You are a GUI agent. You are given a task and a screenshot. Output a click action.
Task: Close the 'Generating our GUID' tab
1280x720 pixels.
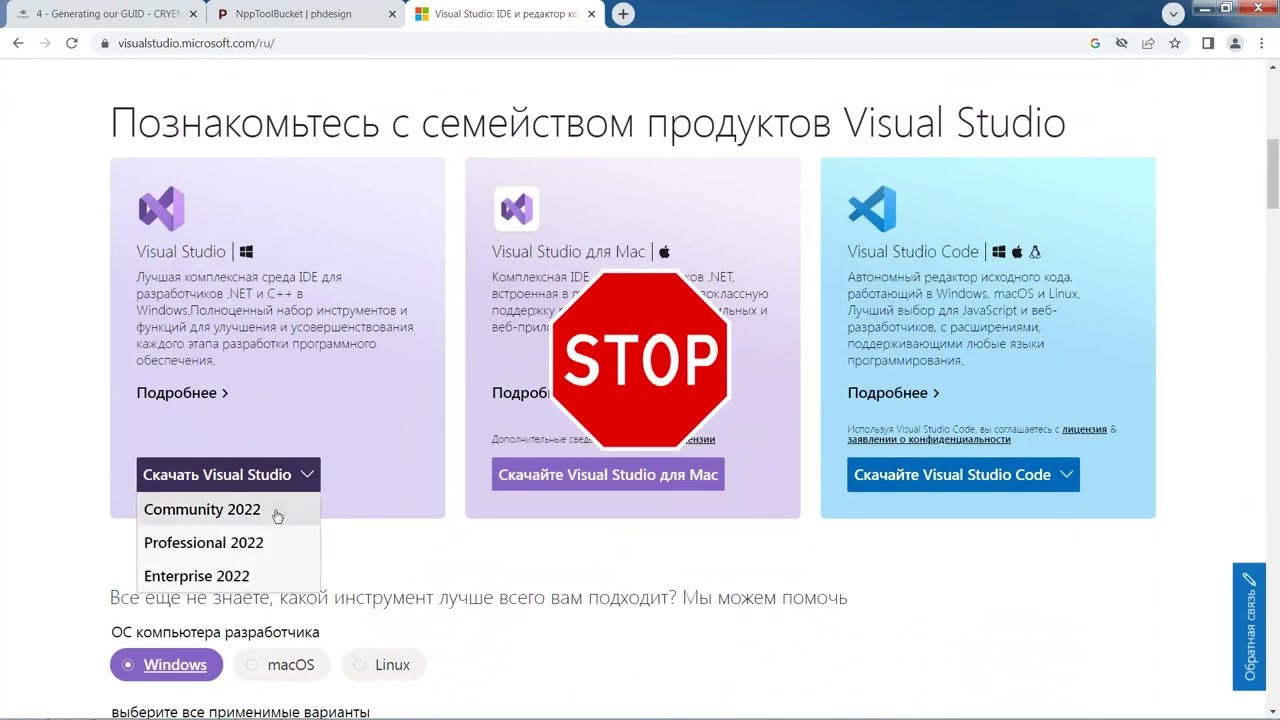coord(193,14)
